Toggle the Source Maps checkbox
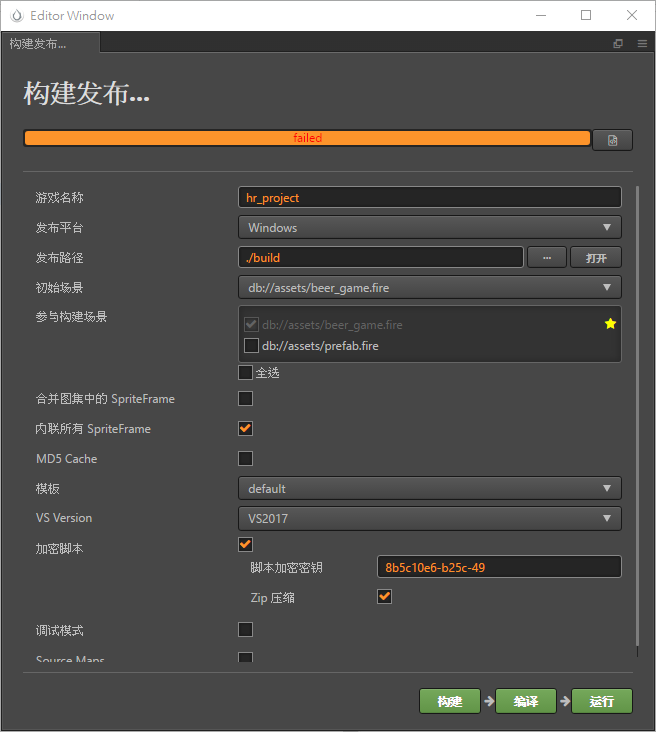Viewport: 656px width, 732px height. click(246, 657)
